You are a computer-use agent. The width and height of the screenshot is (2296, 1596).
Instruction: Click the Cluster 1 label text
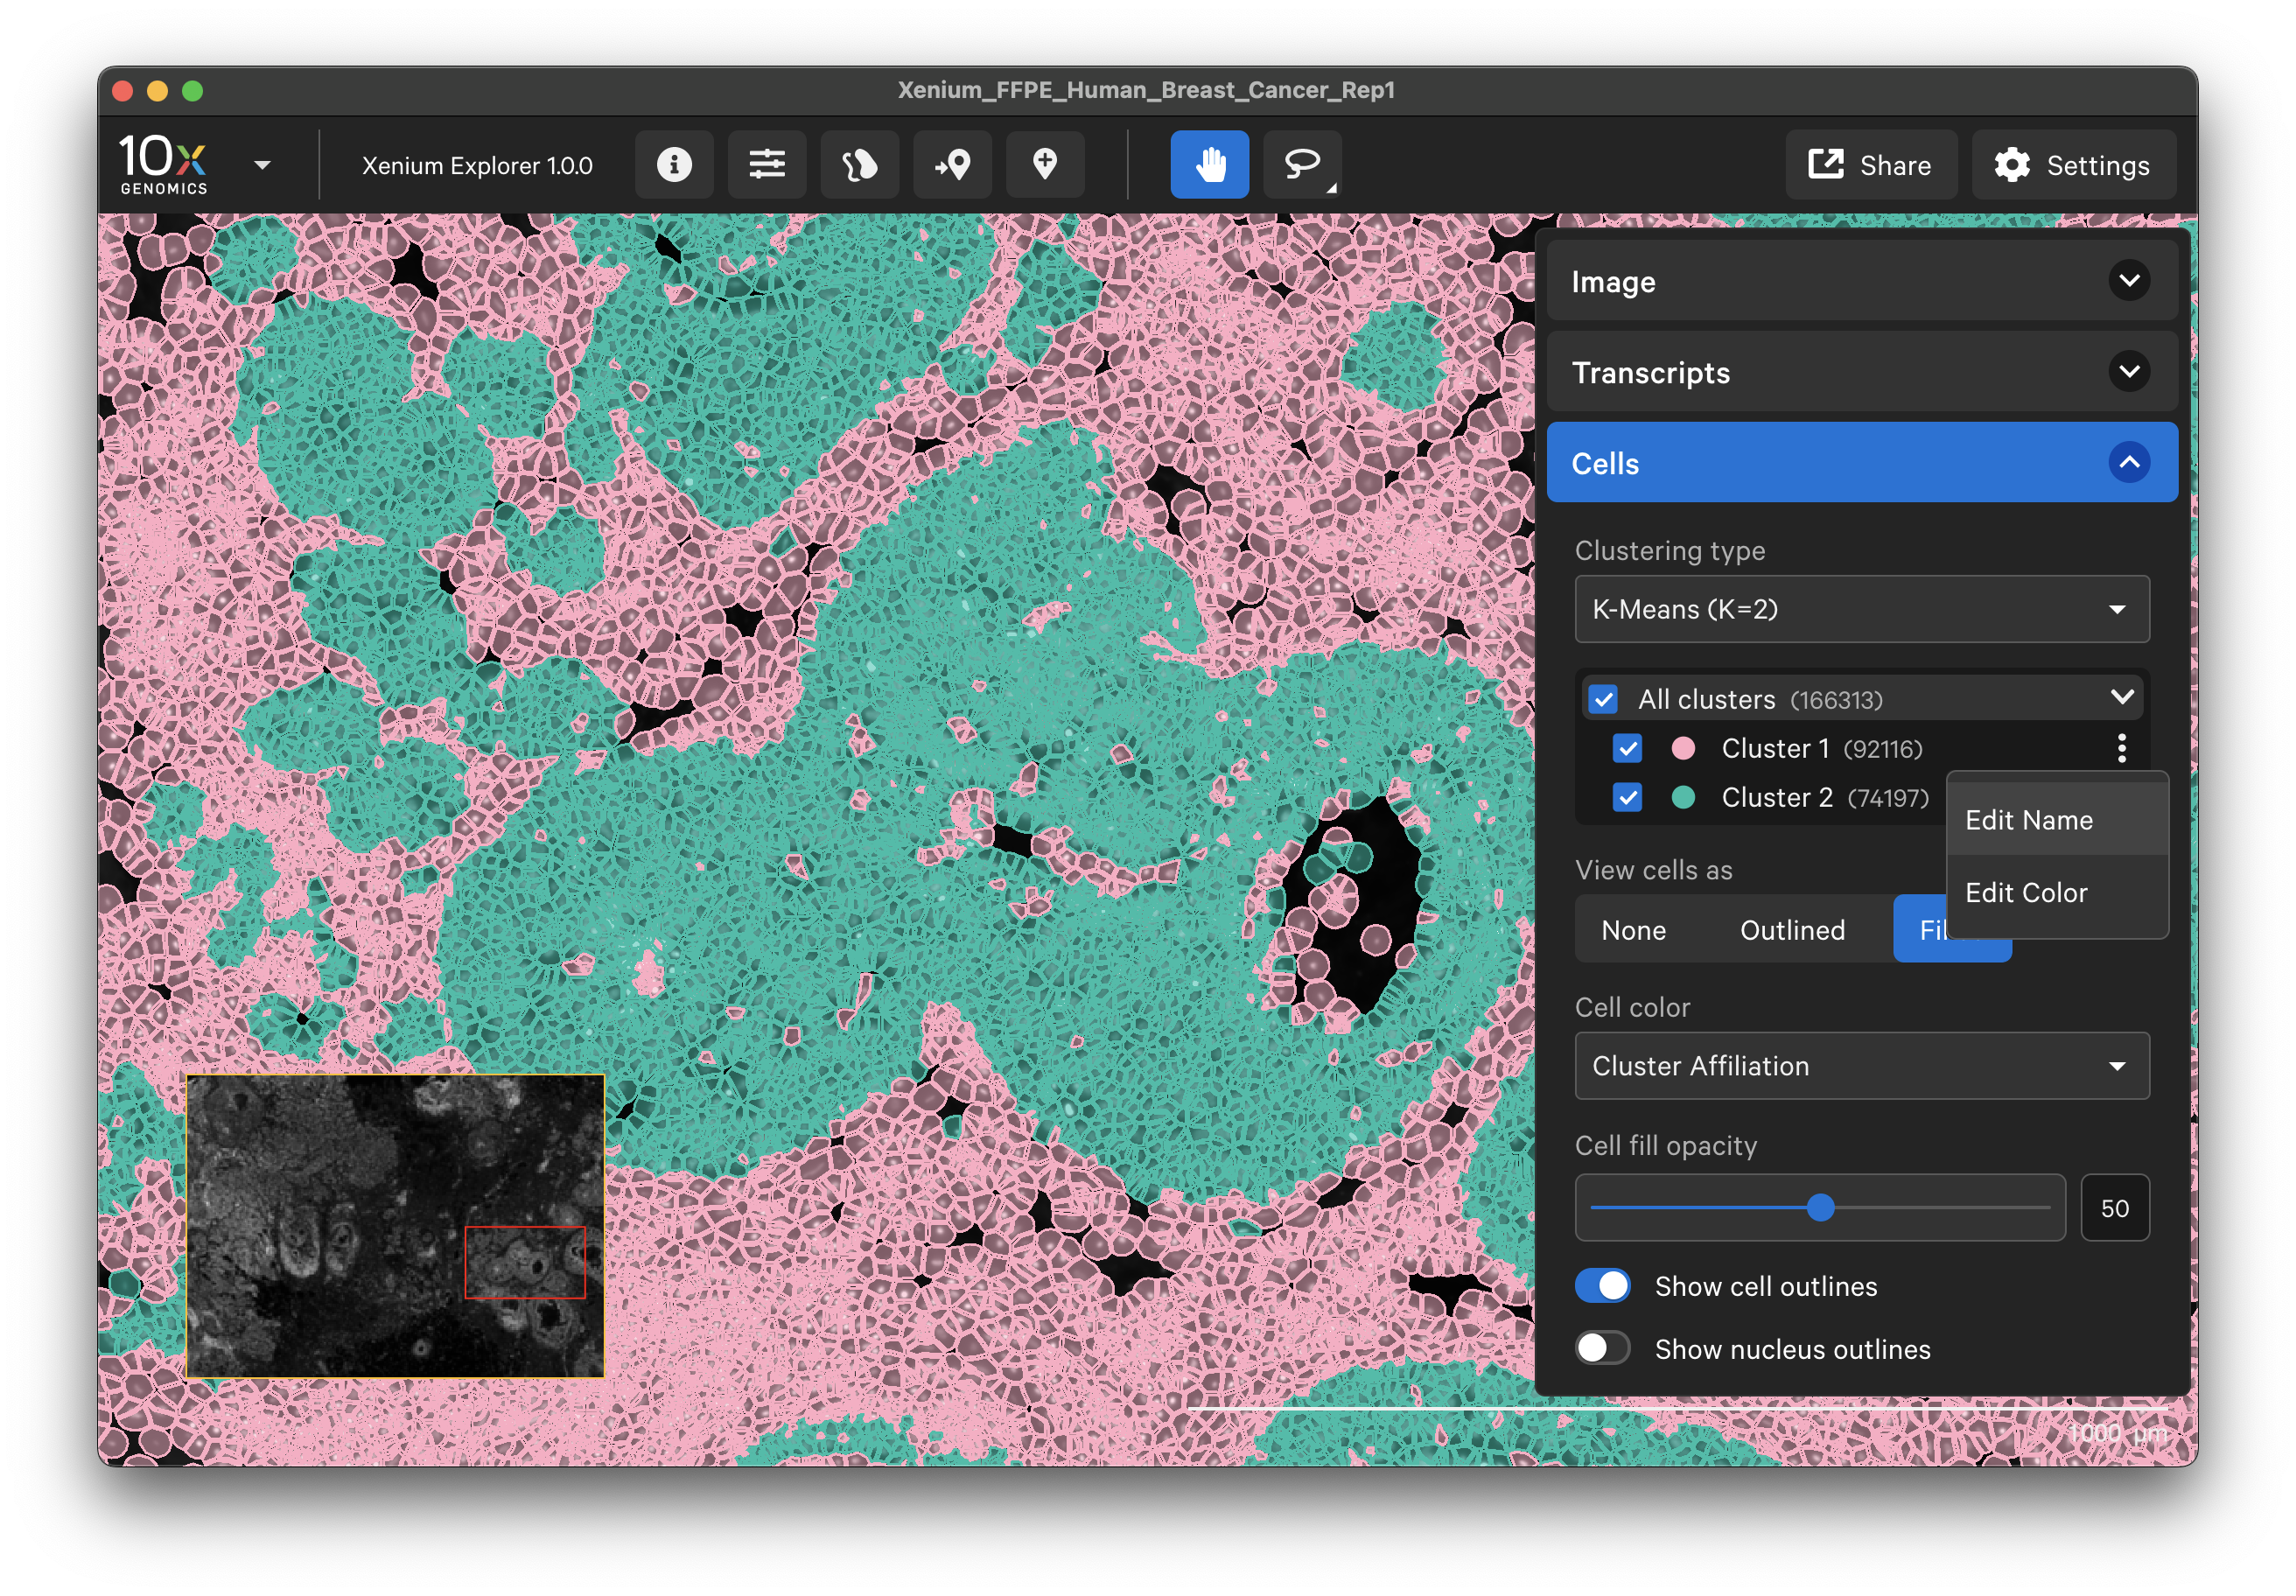pyautogui.click(x=1775, y=748)
